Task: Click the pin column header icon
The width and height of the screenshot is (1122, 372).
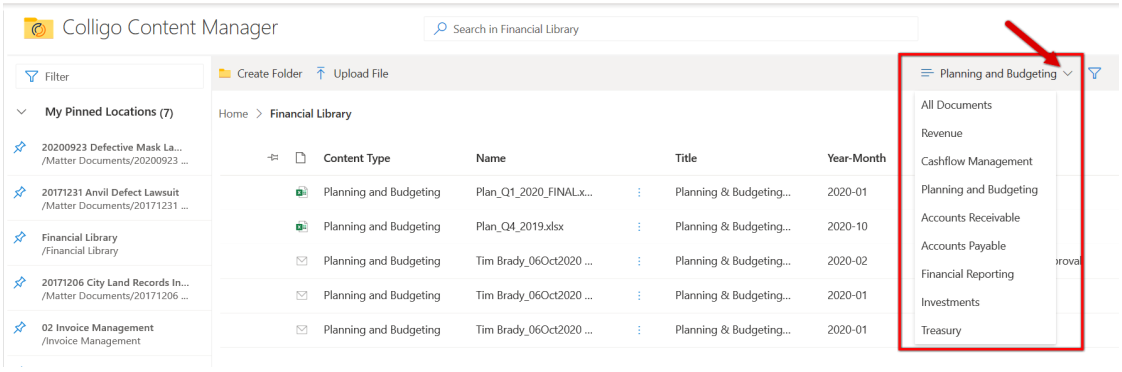Action: (x=273, y=158)
